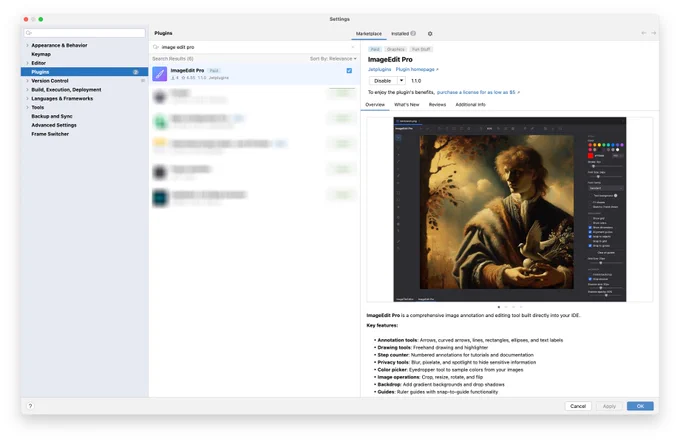Uncheck the ImageEdit Pro enabled checkbox
Image resolution: width=680 pixels, height=442 pixels.
coord(349,70)
